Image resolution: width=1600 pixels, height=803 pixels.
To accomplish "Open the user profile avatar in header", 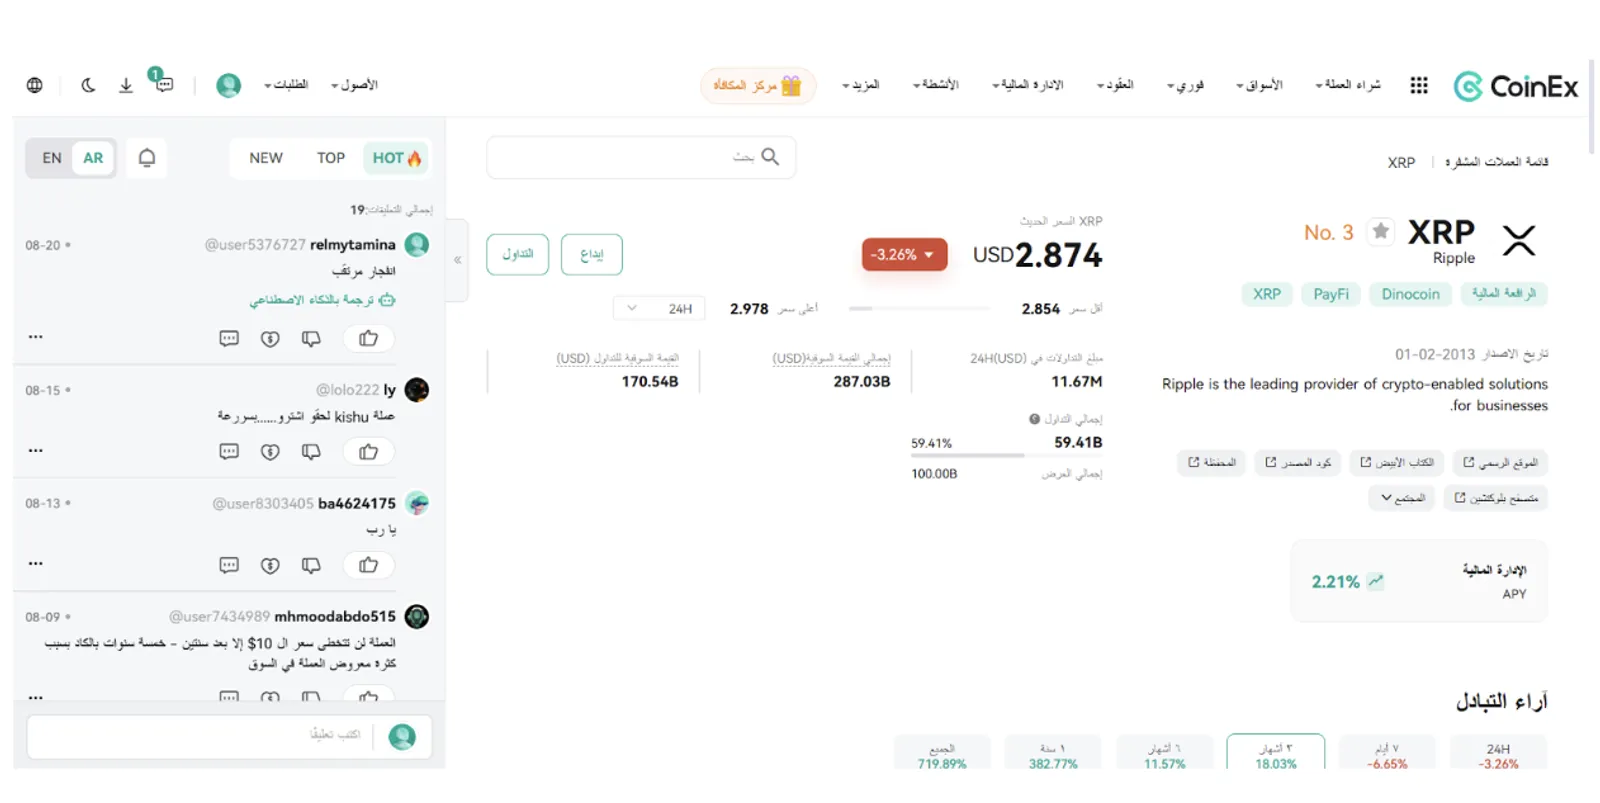I will [229, 85].
